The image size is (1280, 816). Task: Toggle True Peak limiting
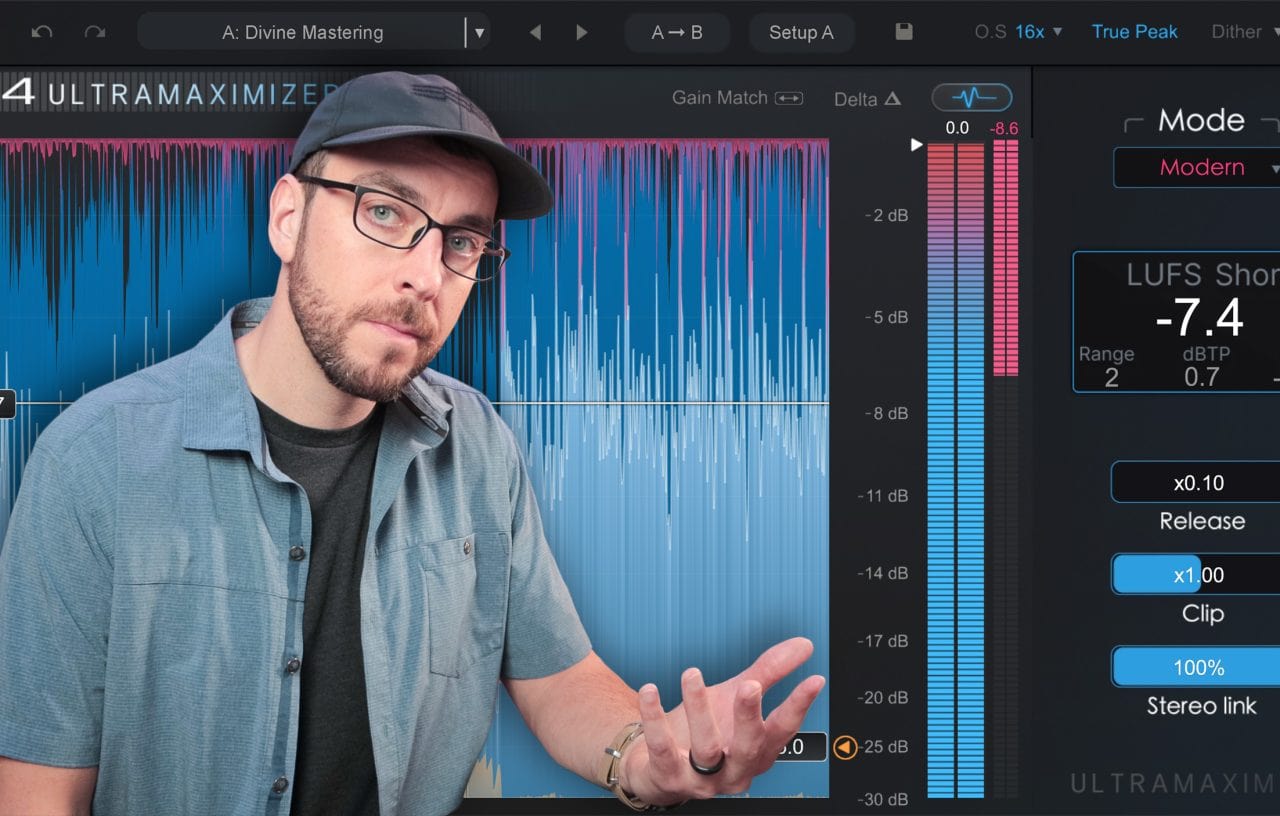pyautogui.click(x=1134, y=32)
